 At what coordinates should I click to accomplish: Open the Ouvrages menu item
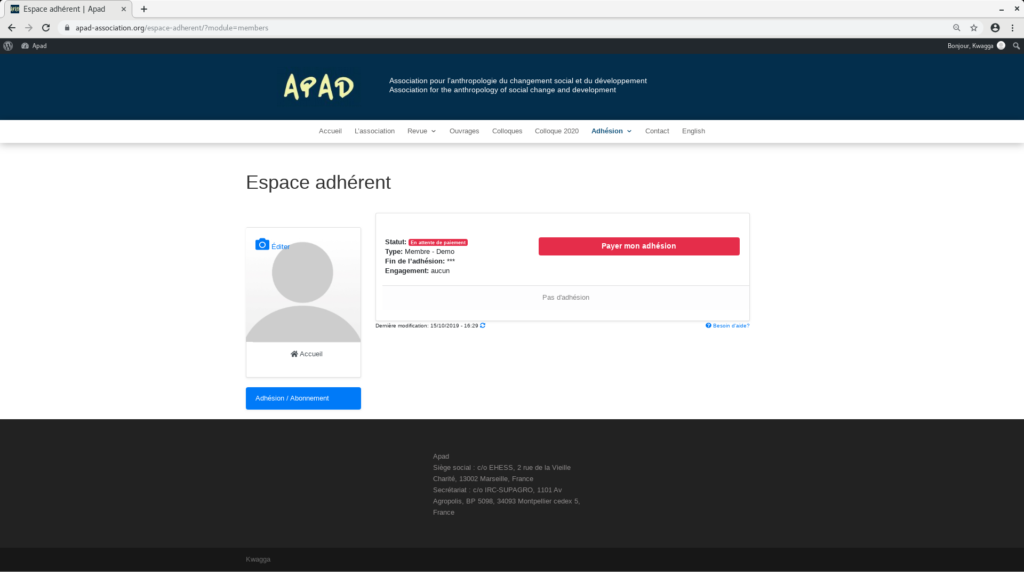[464, 131]
